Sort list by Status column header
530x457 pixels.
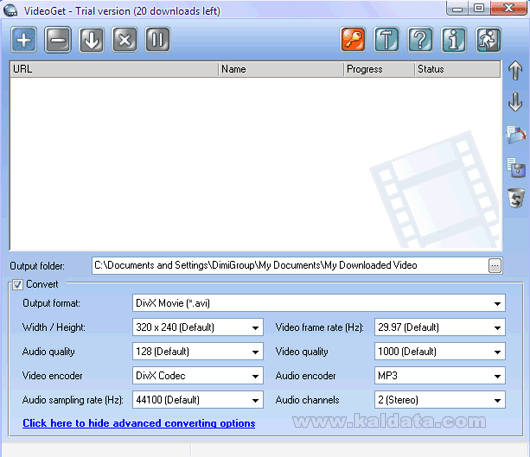click(457, 69)
